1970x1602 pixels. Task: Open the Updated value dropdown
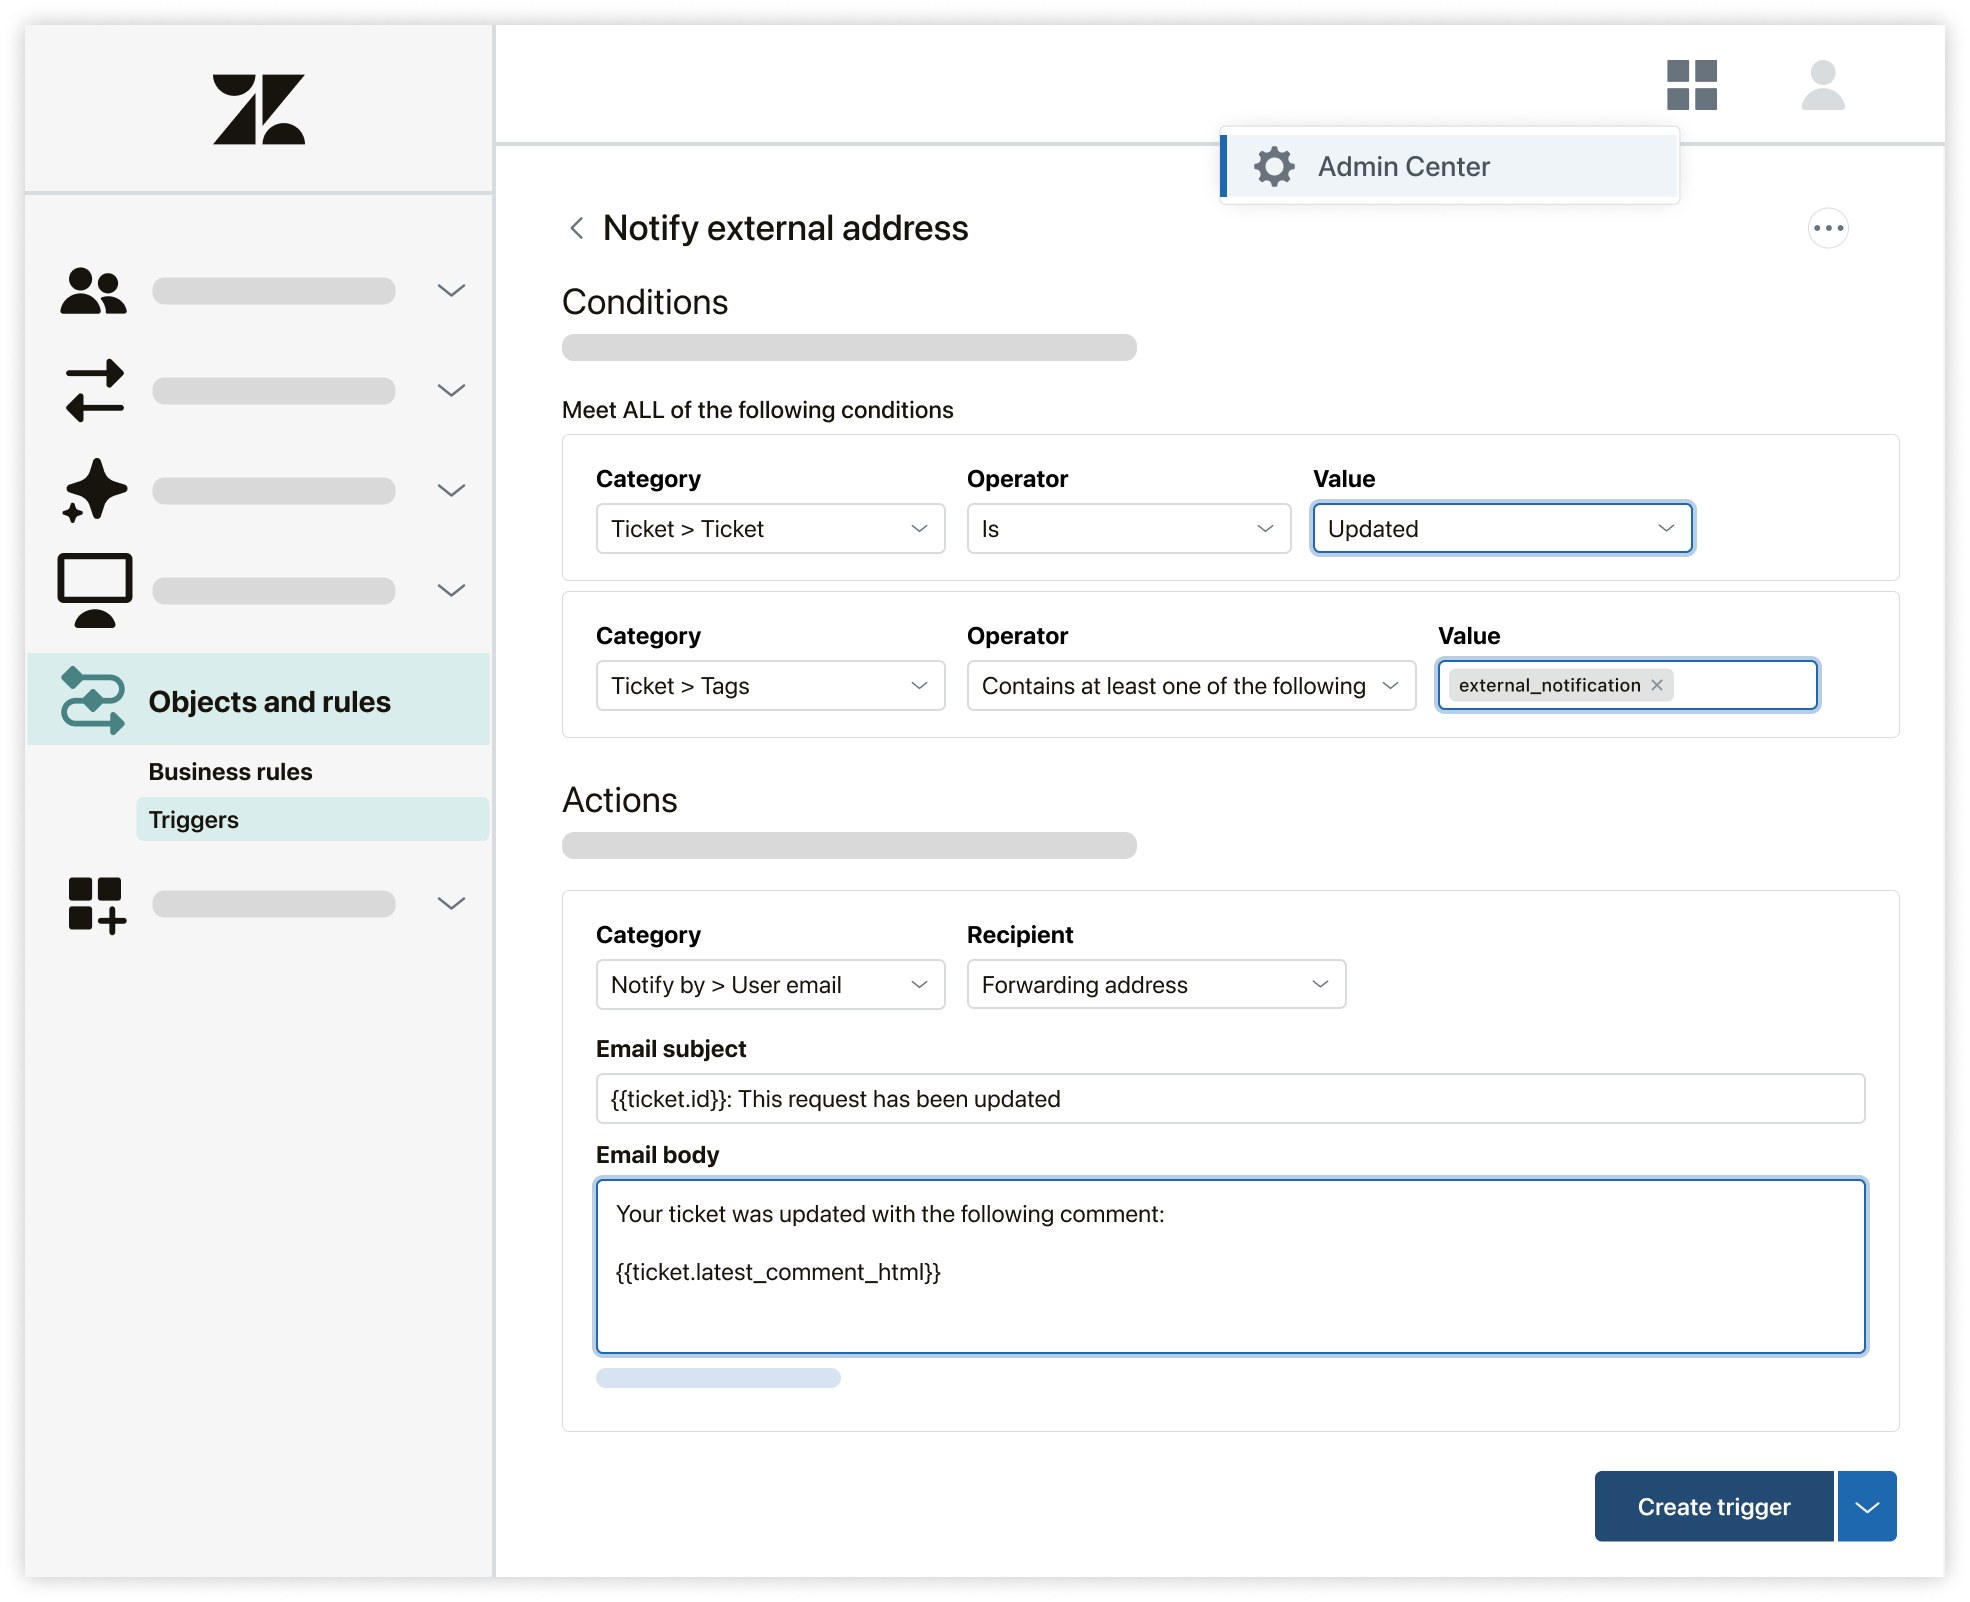1501,529
